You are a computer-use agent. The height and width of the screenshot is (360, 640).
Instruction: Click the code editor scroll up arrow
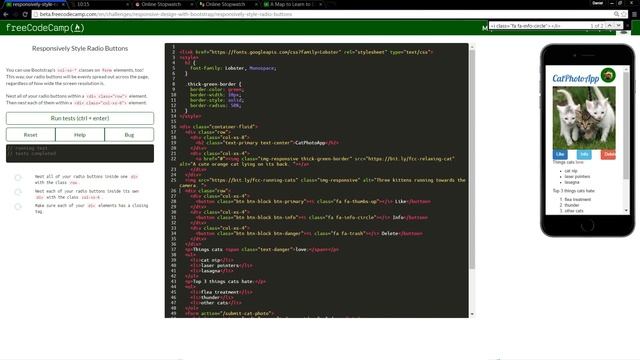coord(472,47)
